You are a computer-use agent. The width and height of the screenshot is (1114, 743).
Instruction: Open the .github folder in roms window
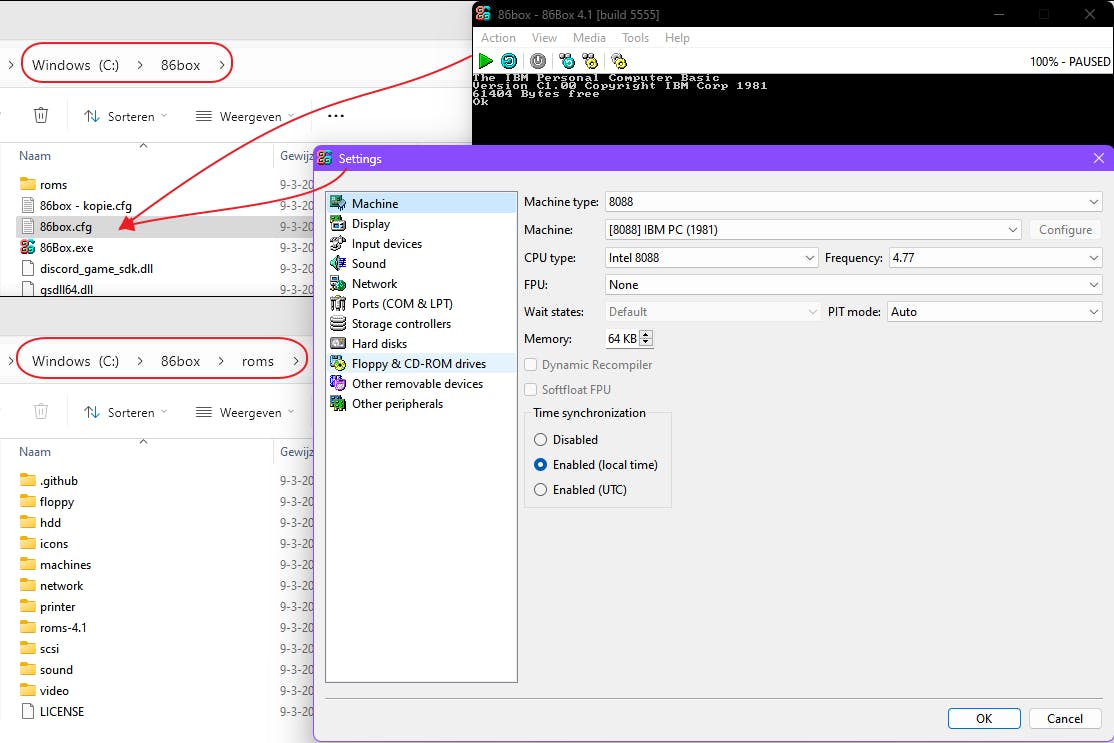pyautogui.click(x=59, y=481)
